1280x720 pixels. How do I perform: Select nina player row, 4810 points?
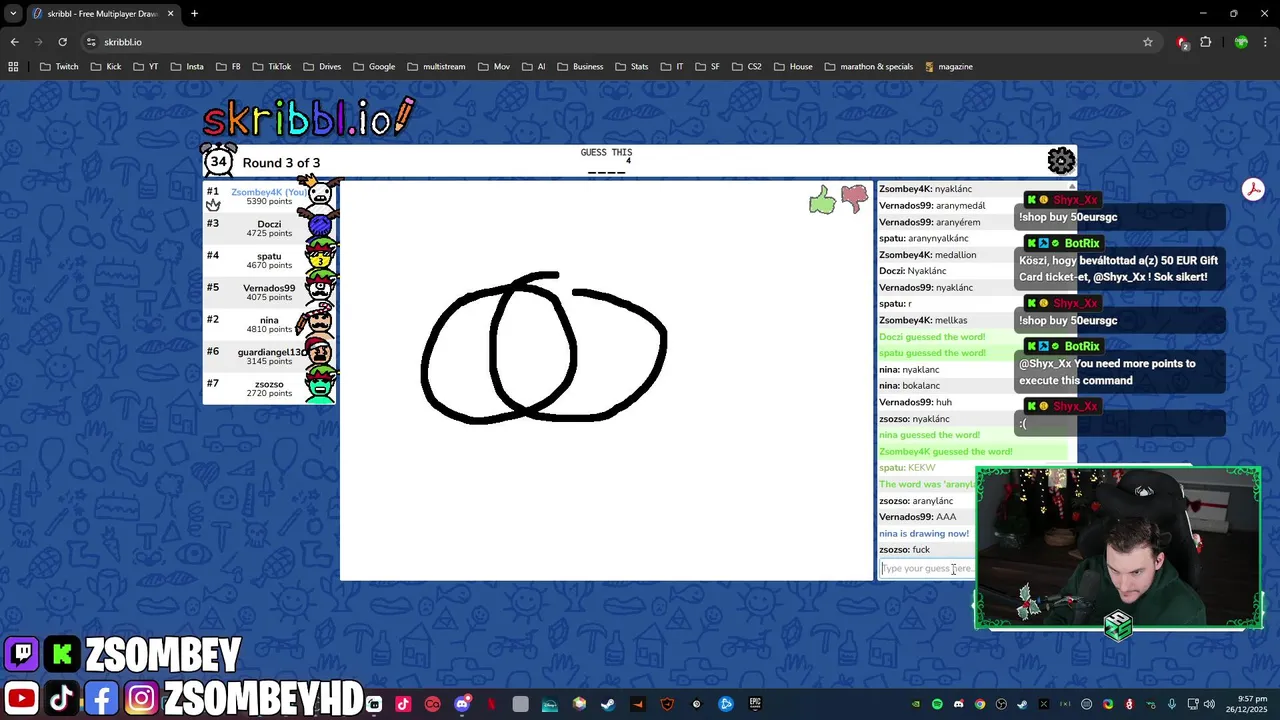coord(269,324)
